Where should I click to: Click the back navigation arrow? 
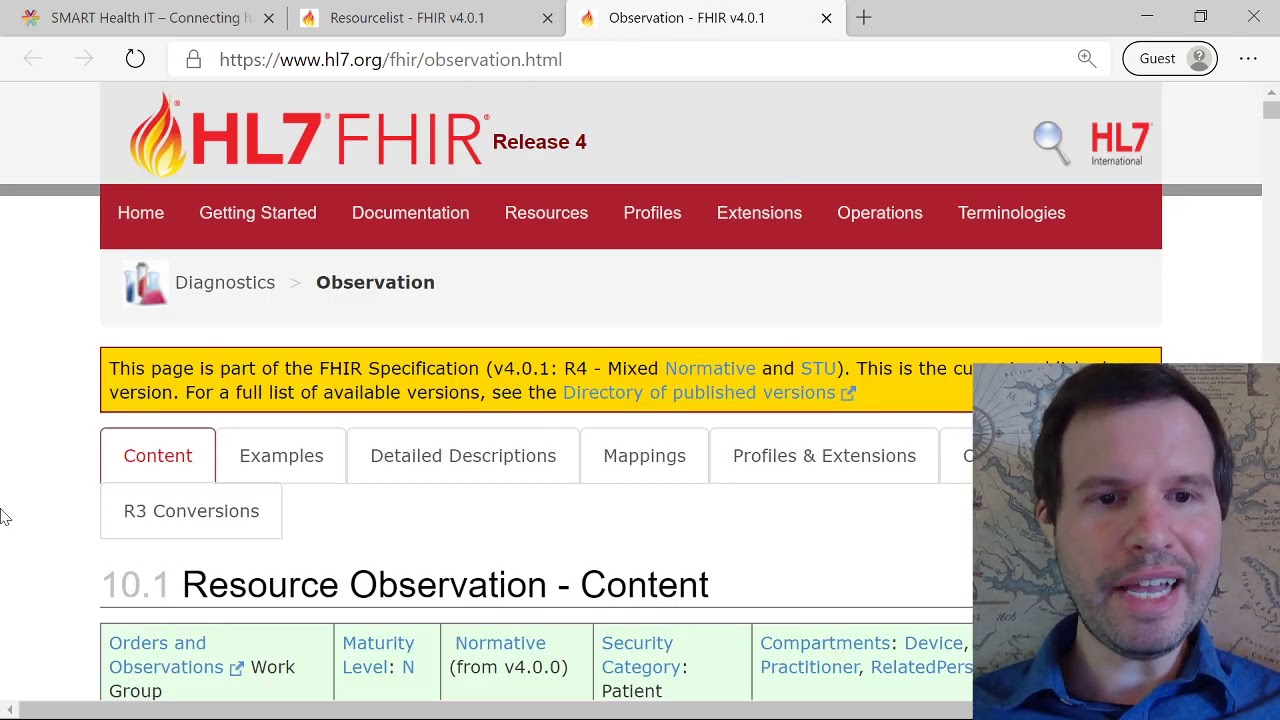(33, 59)
